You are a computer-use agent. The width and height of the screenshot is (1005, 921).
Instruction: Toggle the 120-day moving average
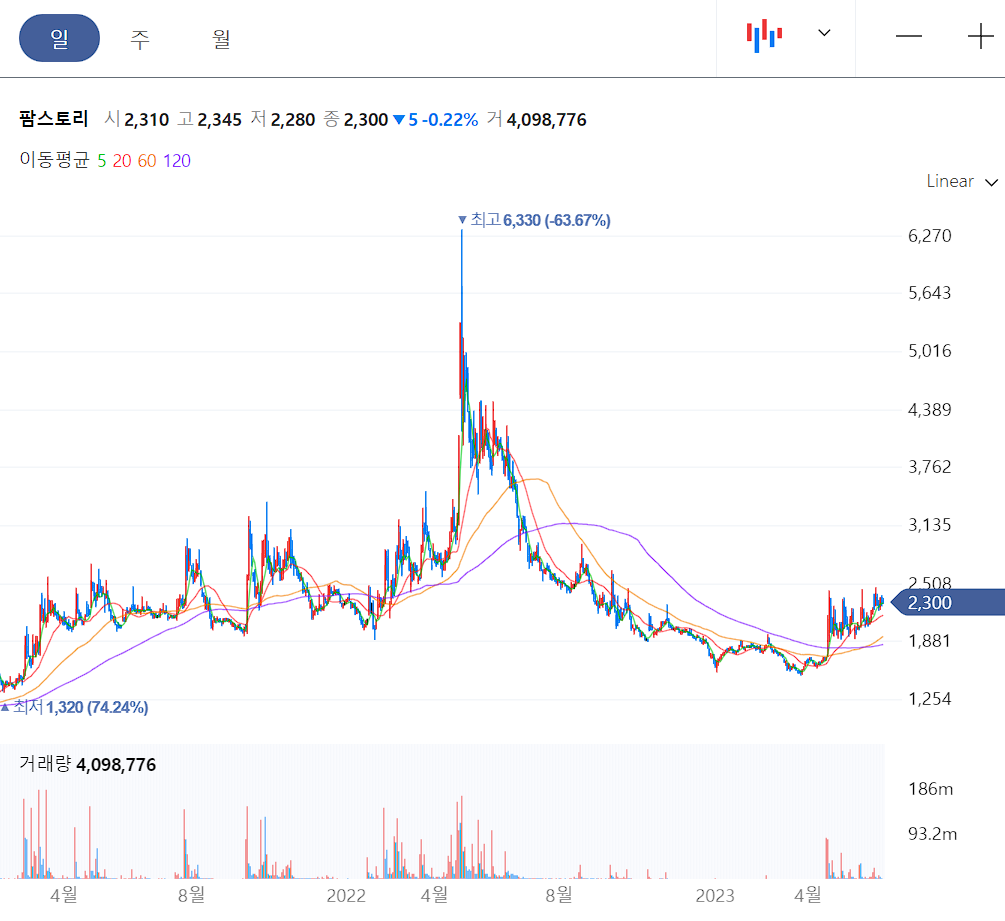click(x=177, y=161)
